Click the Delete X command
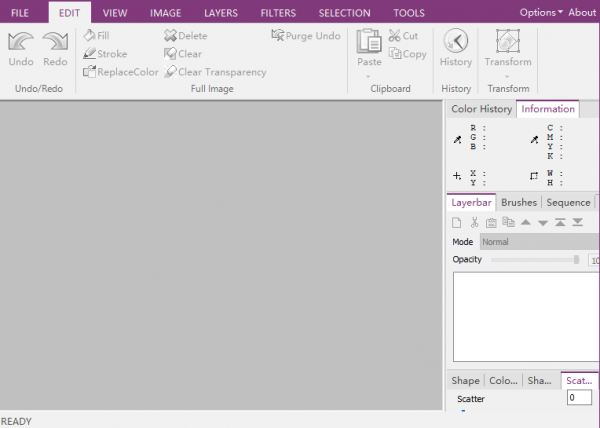This screenshot has height=428, width=600. click(186, 36)
